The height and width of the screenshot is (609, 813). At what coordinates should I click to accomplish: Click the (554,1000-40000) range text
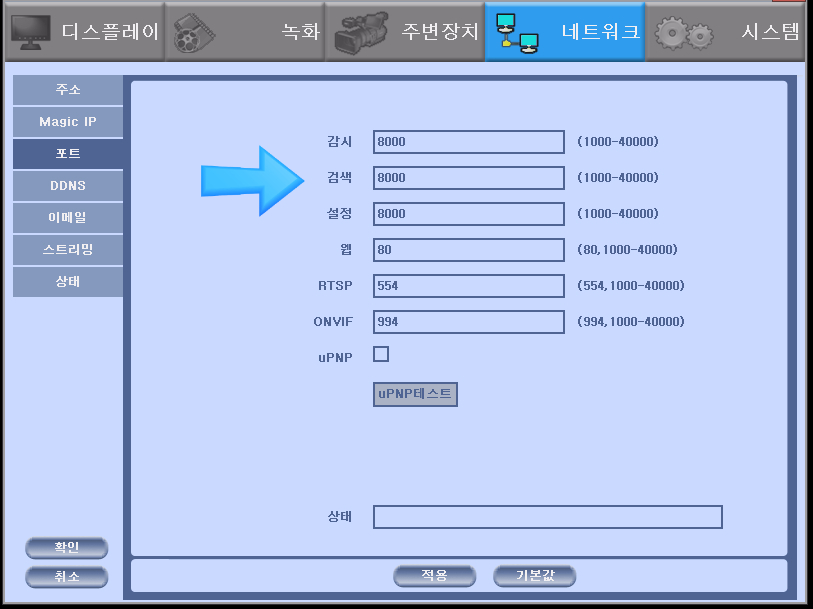click(x=631, y=286)
